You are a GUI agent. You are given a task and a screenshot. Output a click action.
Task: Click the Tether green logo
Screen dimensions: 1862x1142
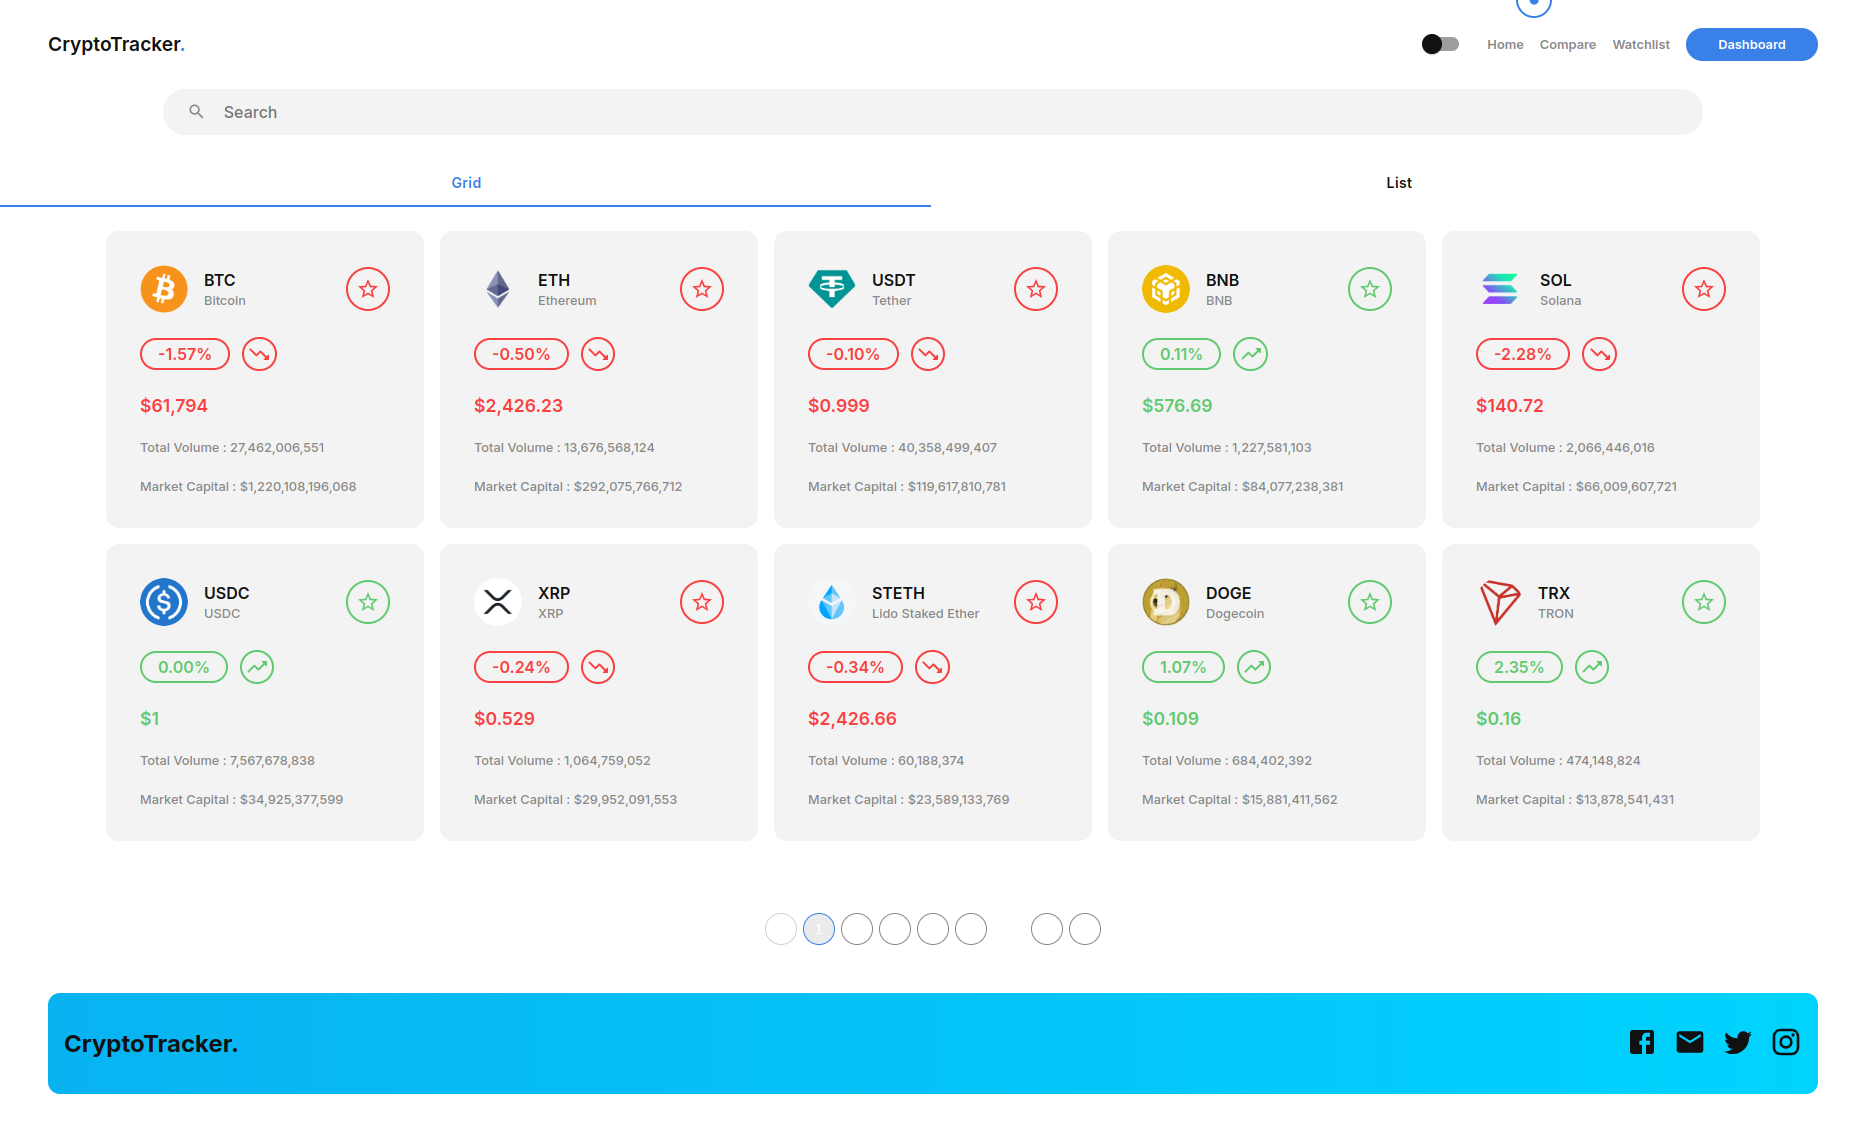(832, 289)
